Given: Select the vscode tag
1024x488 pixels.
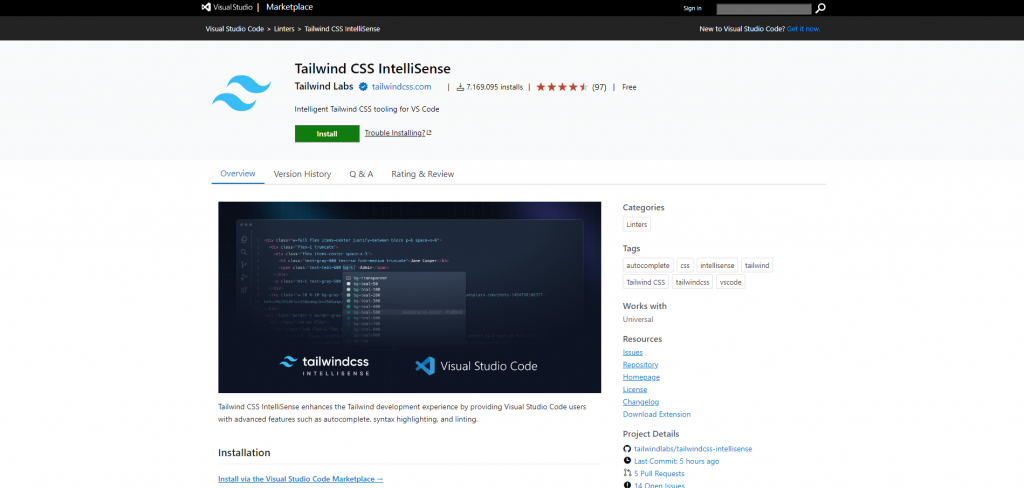Looking at the screenshot, I should [731, 282].
